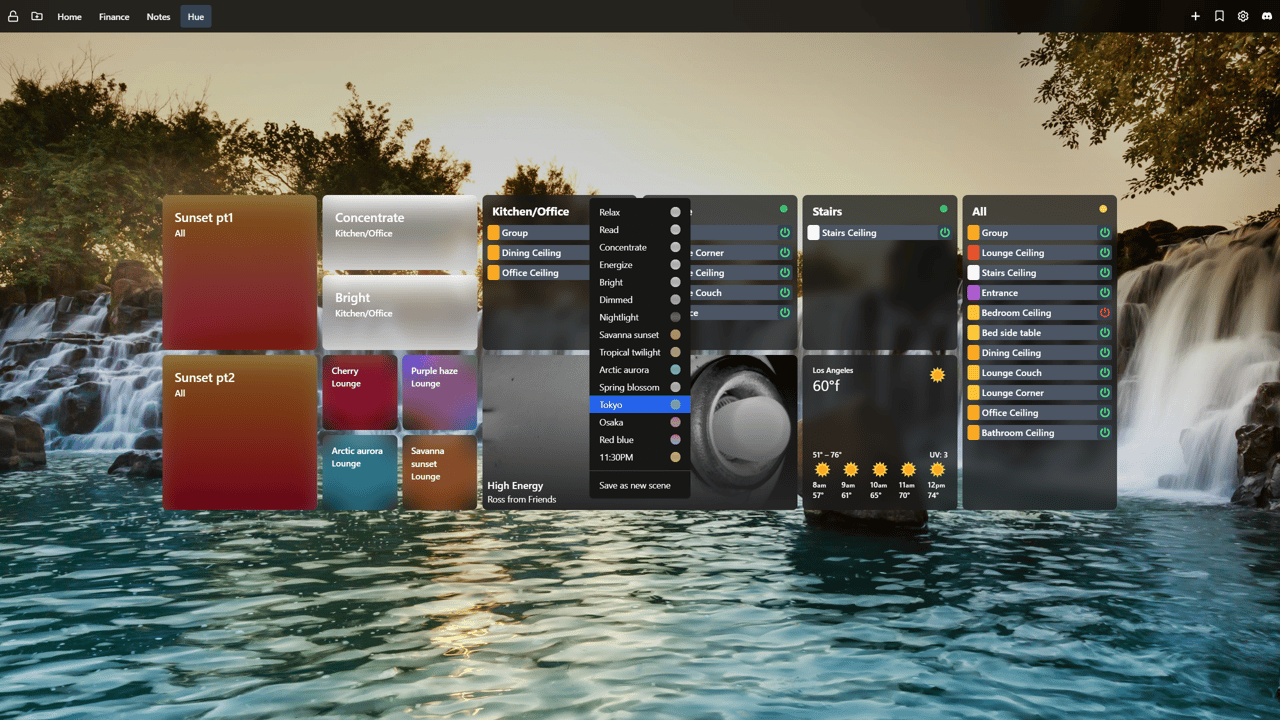Click the new folder icon
Image resolution: width=1280 pixels, height=720 pixels.
point(37,17)
